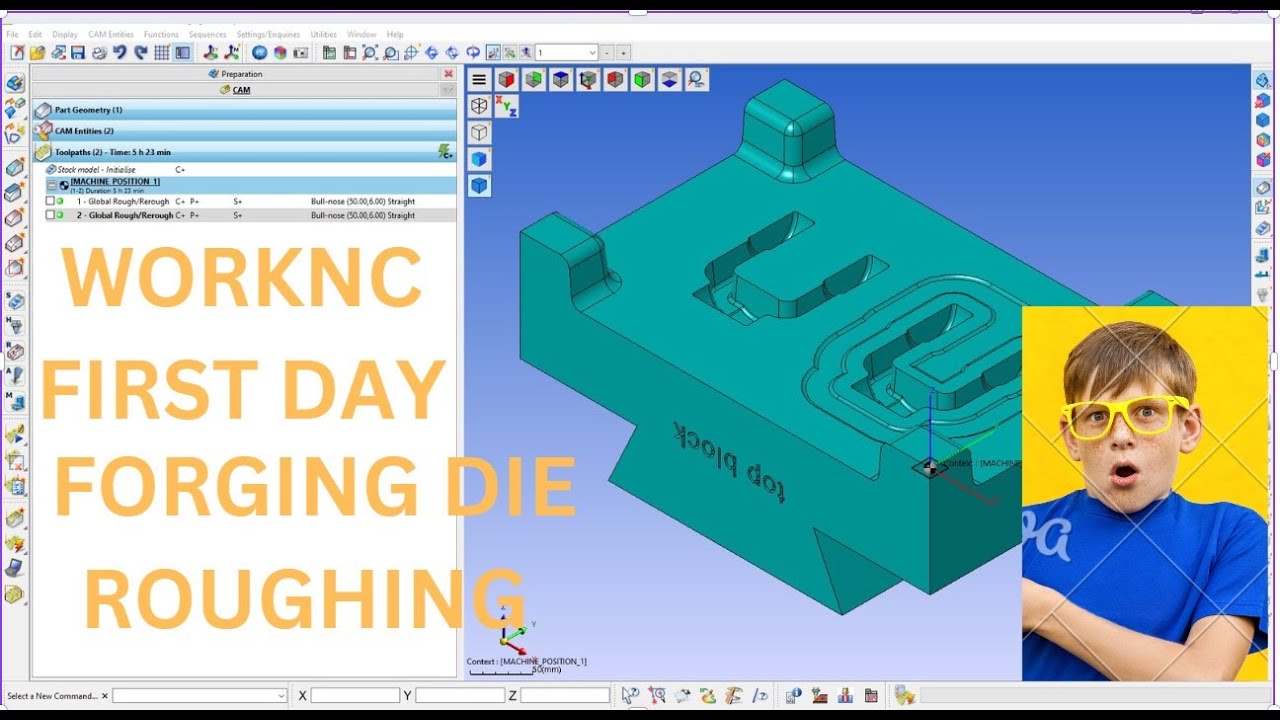Click the Y coordinate input field
1280x720 pixels.
460,696
